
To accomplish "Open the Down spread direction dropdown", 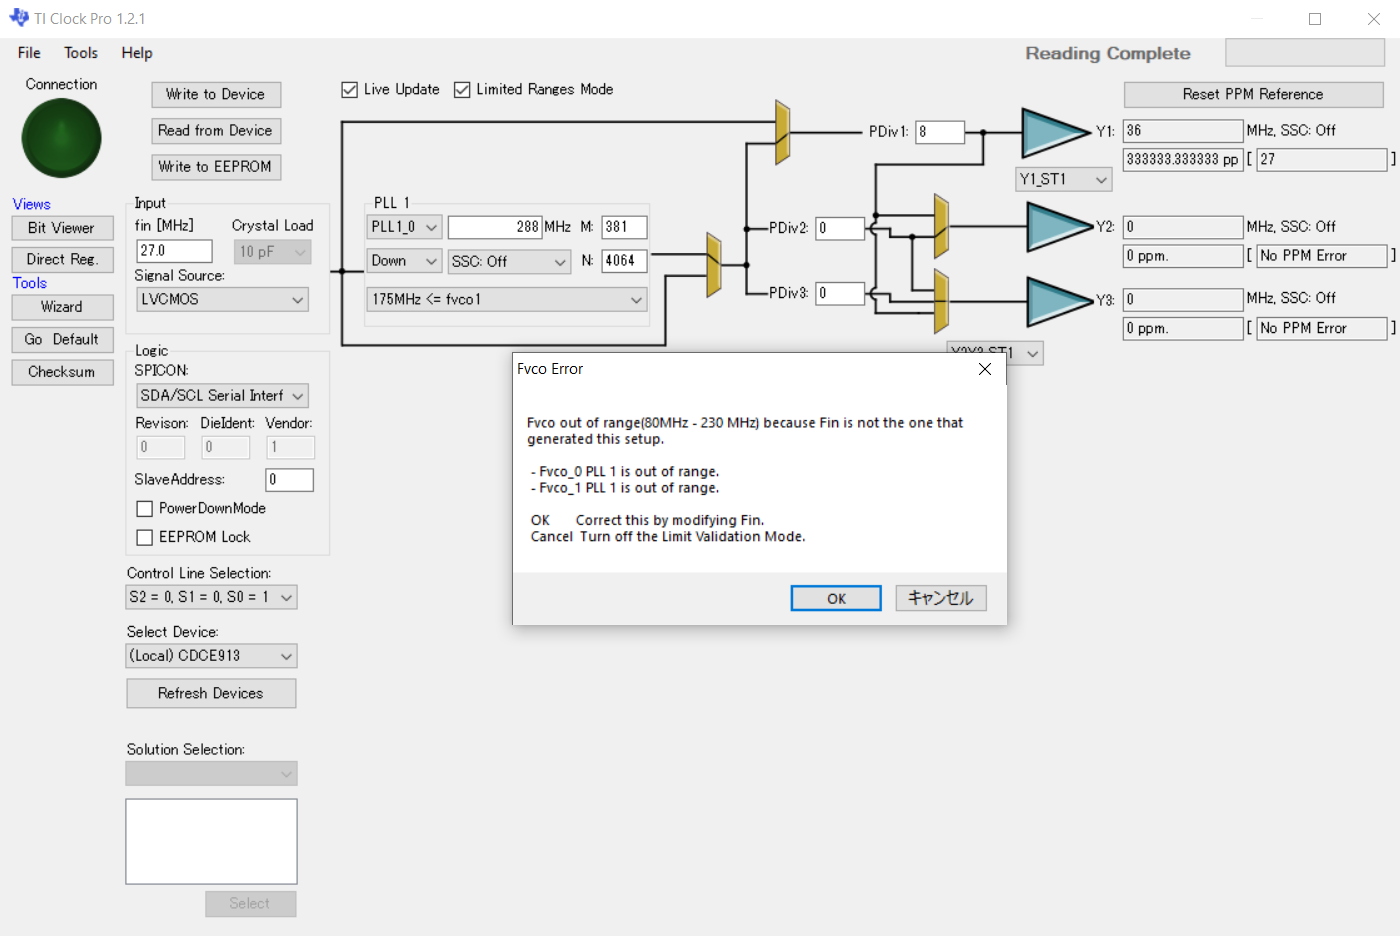I will click(405, 261).
